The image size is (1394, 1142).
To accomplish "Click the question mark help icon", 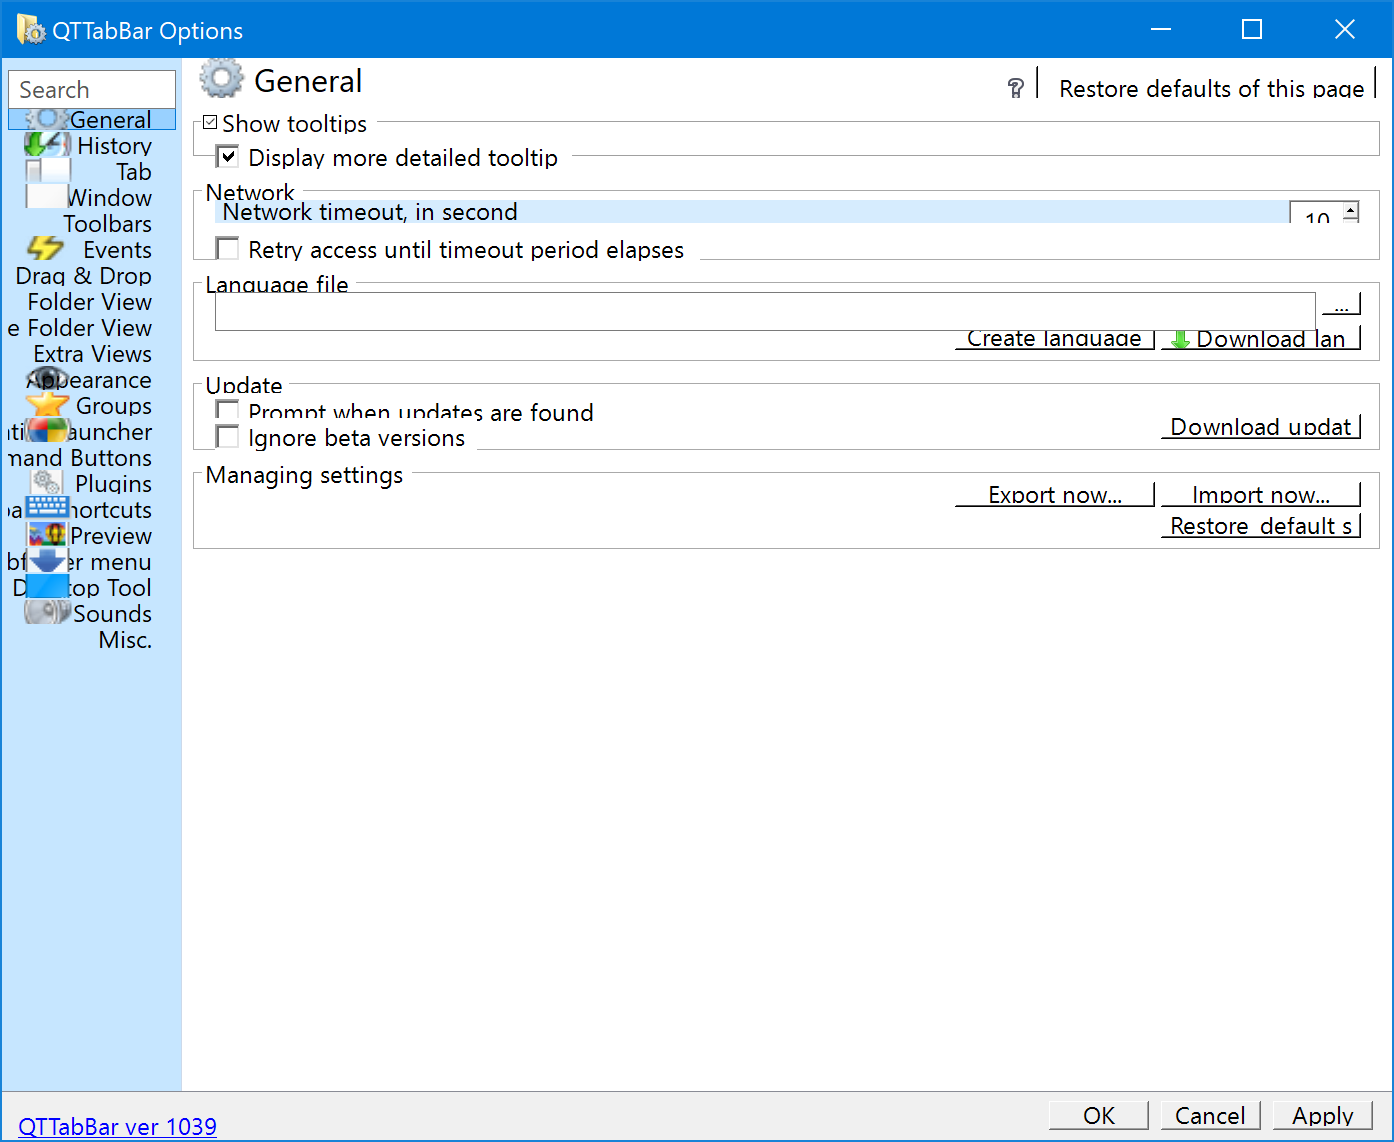I will [1016, 89].
